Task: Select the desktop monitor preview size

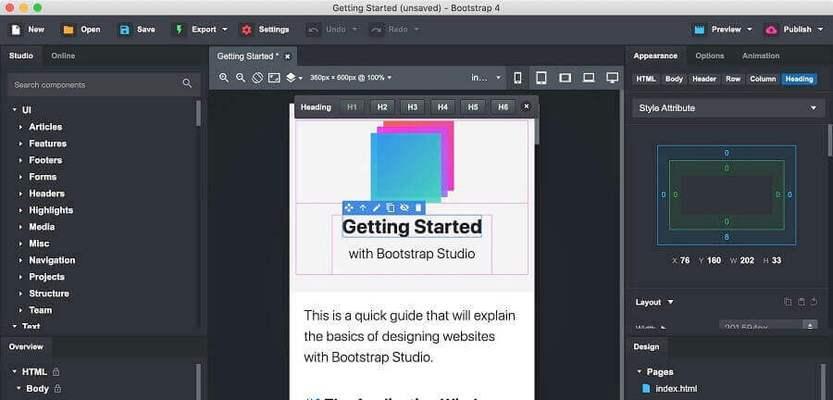Action: 612,78
